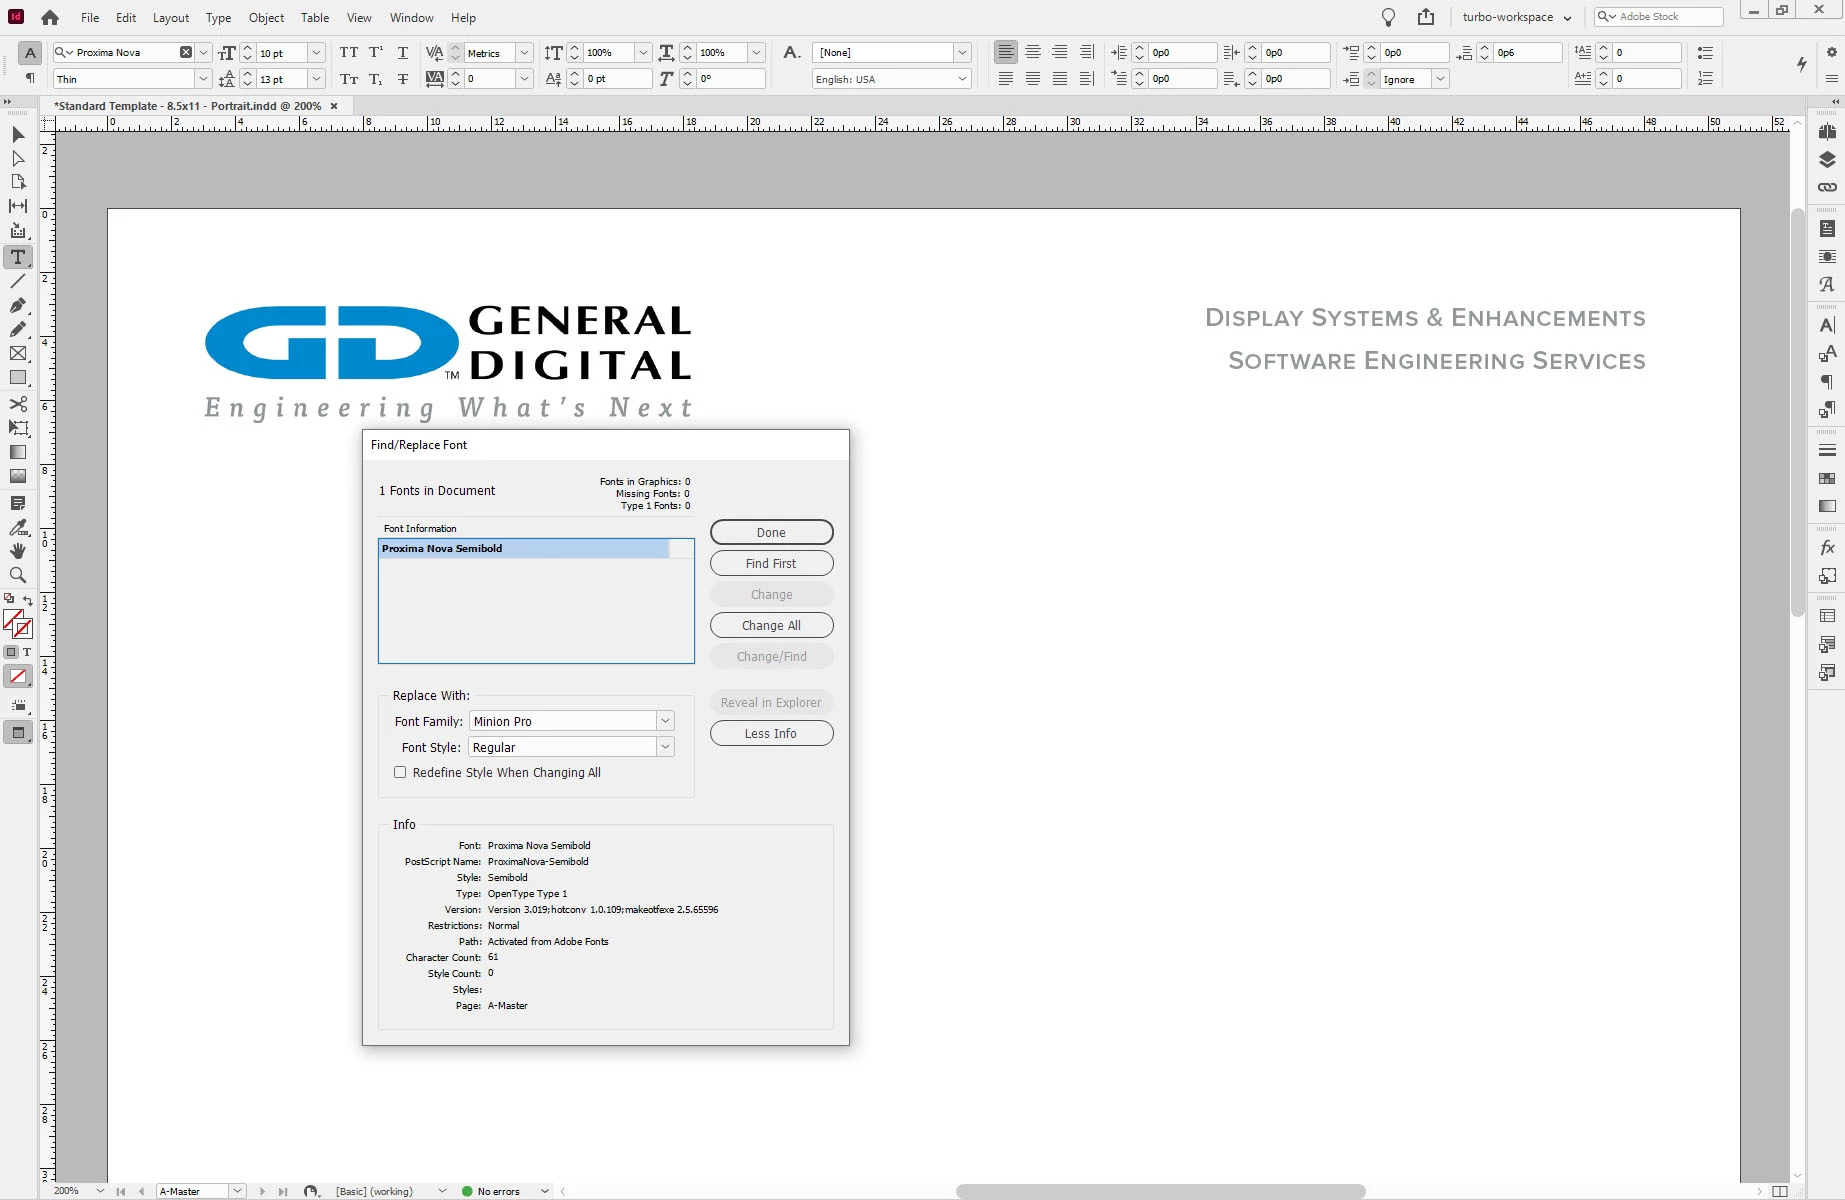Viewport: 1845px width, 1200px height.
Task: Open the character style [None] dropdown
Action: (962, 52)
